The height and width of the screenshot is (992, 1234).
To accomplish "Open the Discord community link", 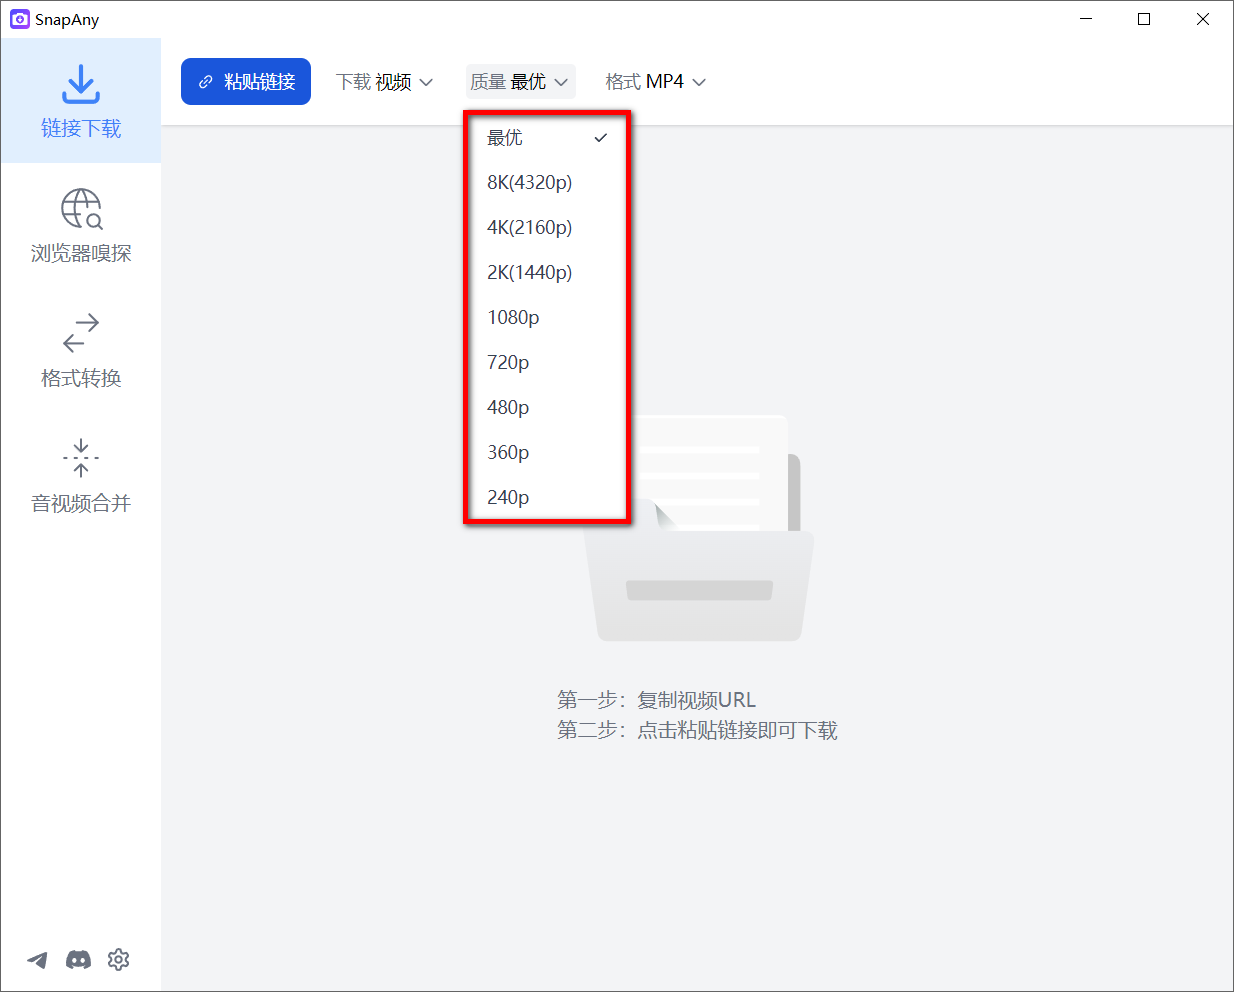I will (78, 959).
